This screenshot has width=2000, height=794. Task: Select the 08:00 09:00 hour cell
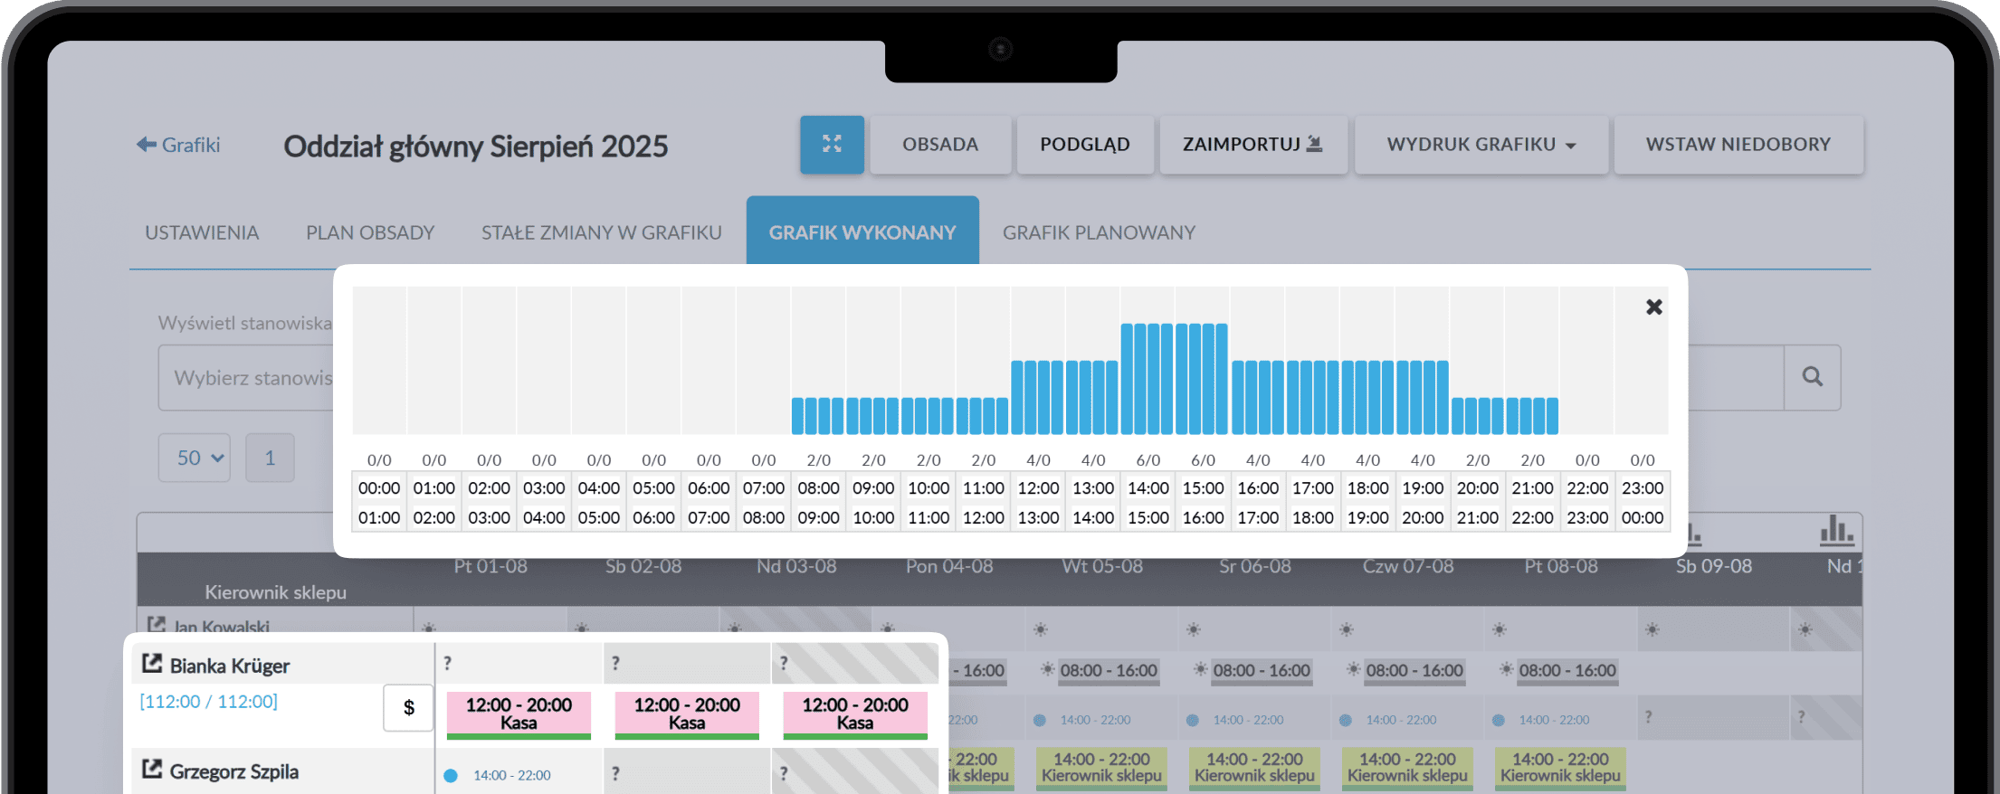[818, 503]
